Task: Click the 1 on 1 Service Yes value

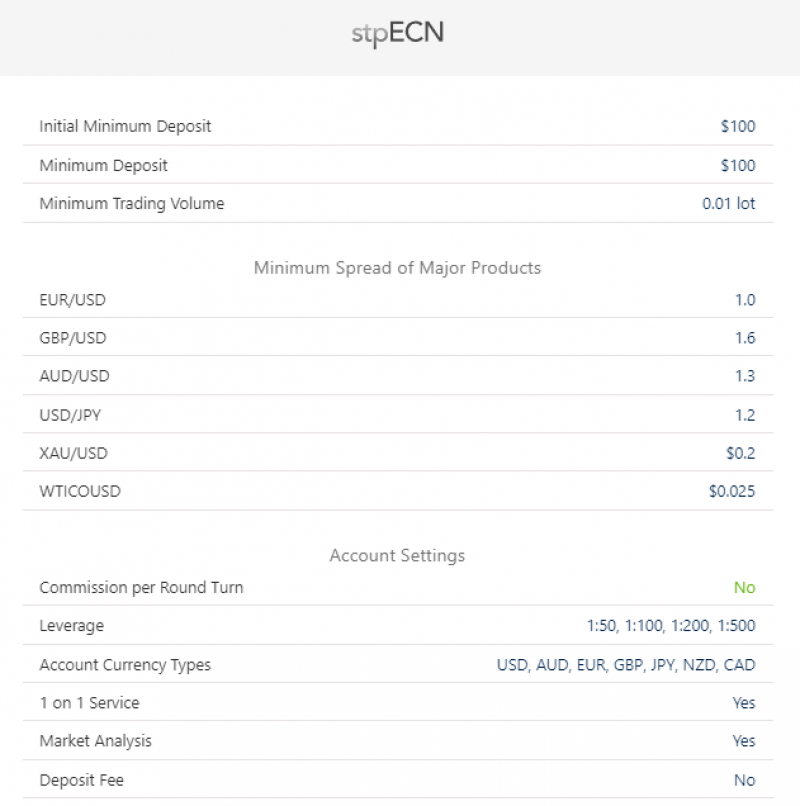Action: click(x=743, y=703)
